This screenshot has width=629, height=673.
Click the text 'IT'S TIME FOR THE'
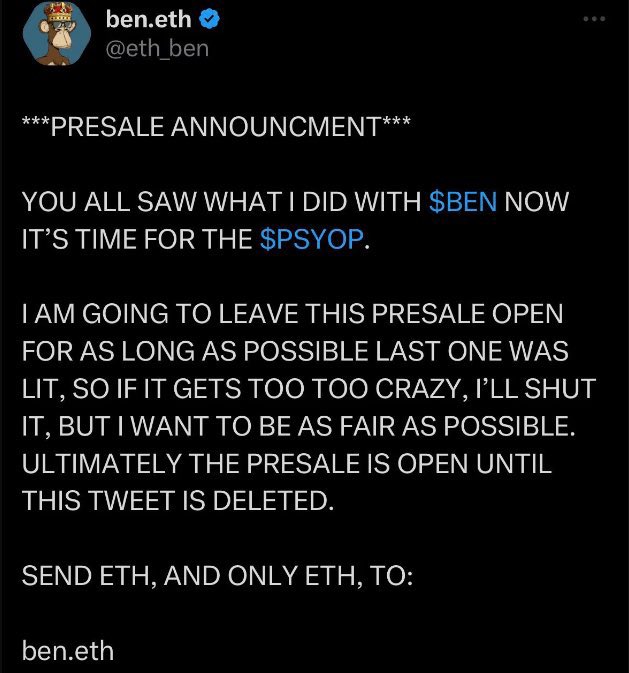pos(137,239)
